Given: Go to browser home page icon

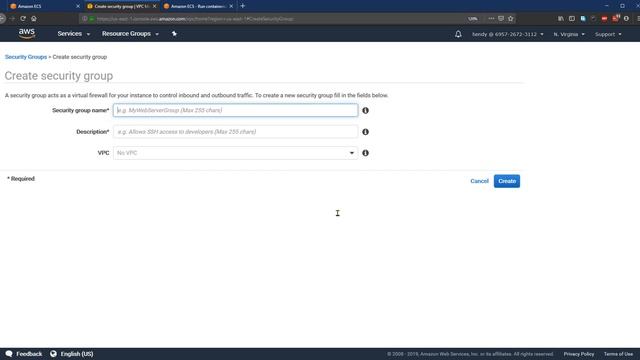Looking at the screenshot, I should click(x=34, y=18).
